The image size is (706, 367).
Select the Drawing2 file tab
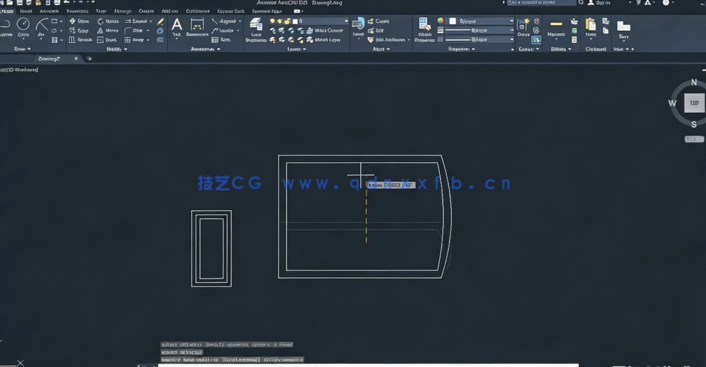[50, 59]
